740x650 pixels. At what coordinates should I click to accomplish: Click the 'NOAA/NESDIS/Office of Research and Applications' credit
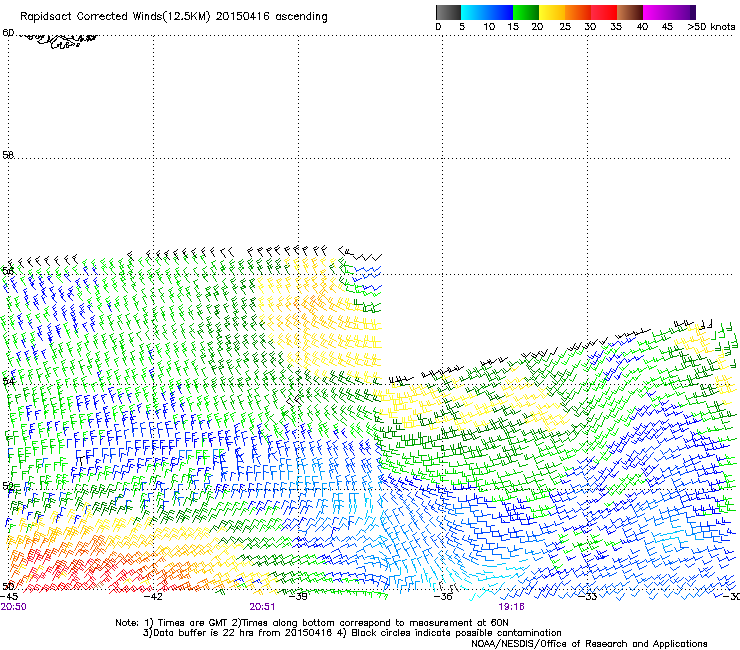tap(589, 644)
